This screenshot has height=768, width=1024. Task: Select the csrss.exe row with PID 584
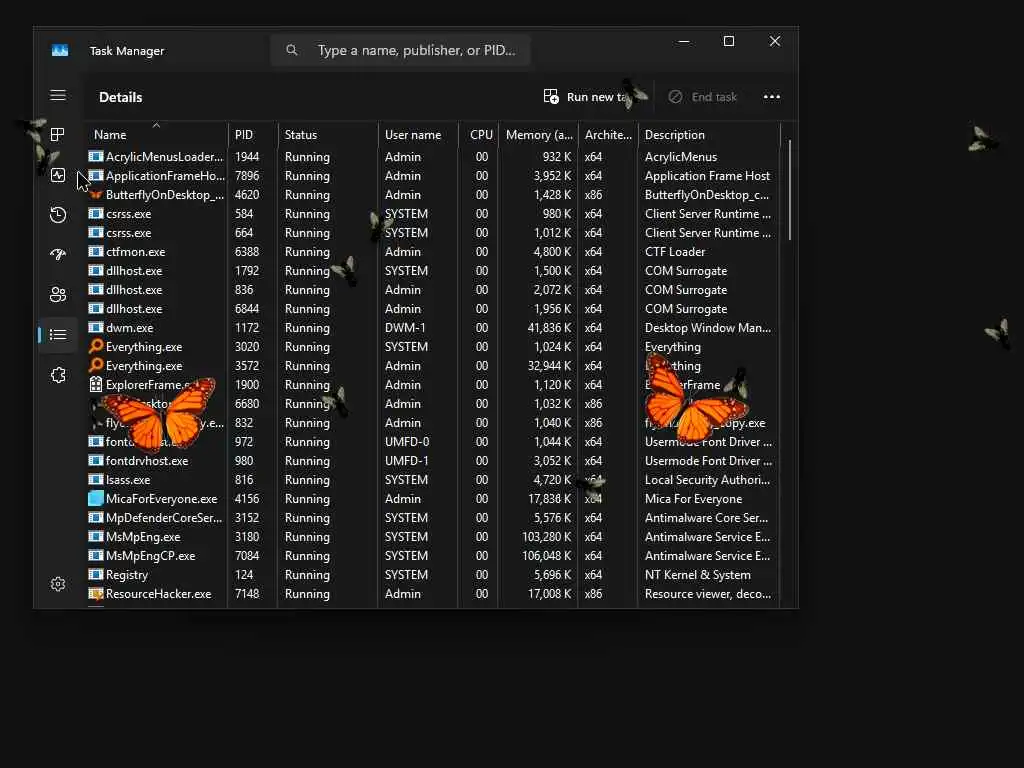432,214
